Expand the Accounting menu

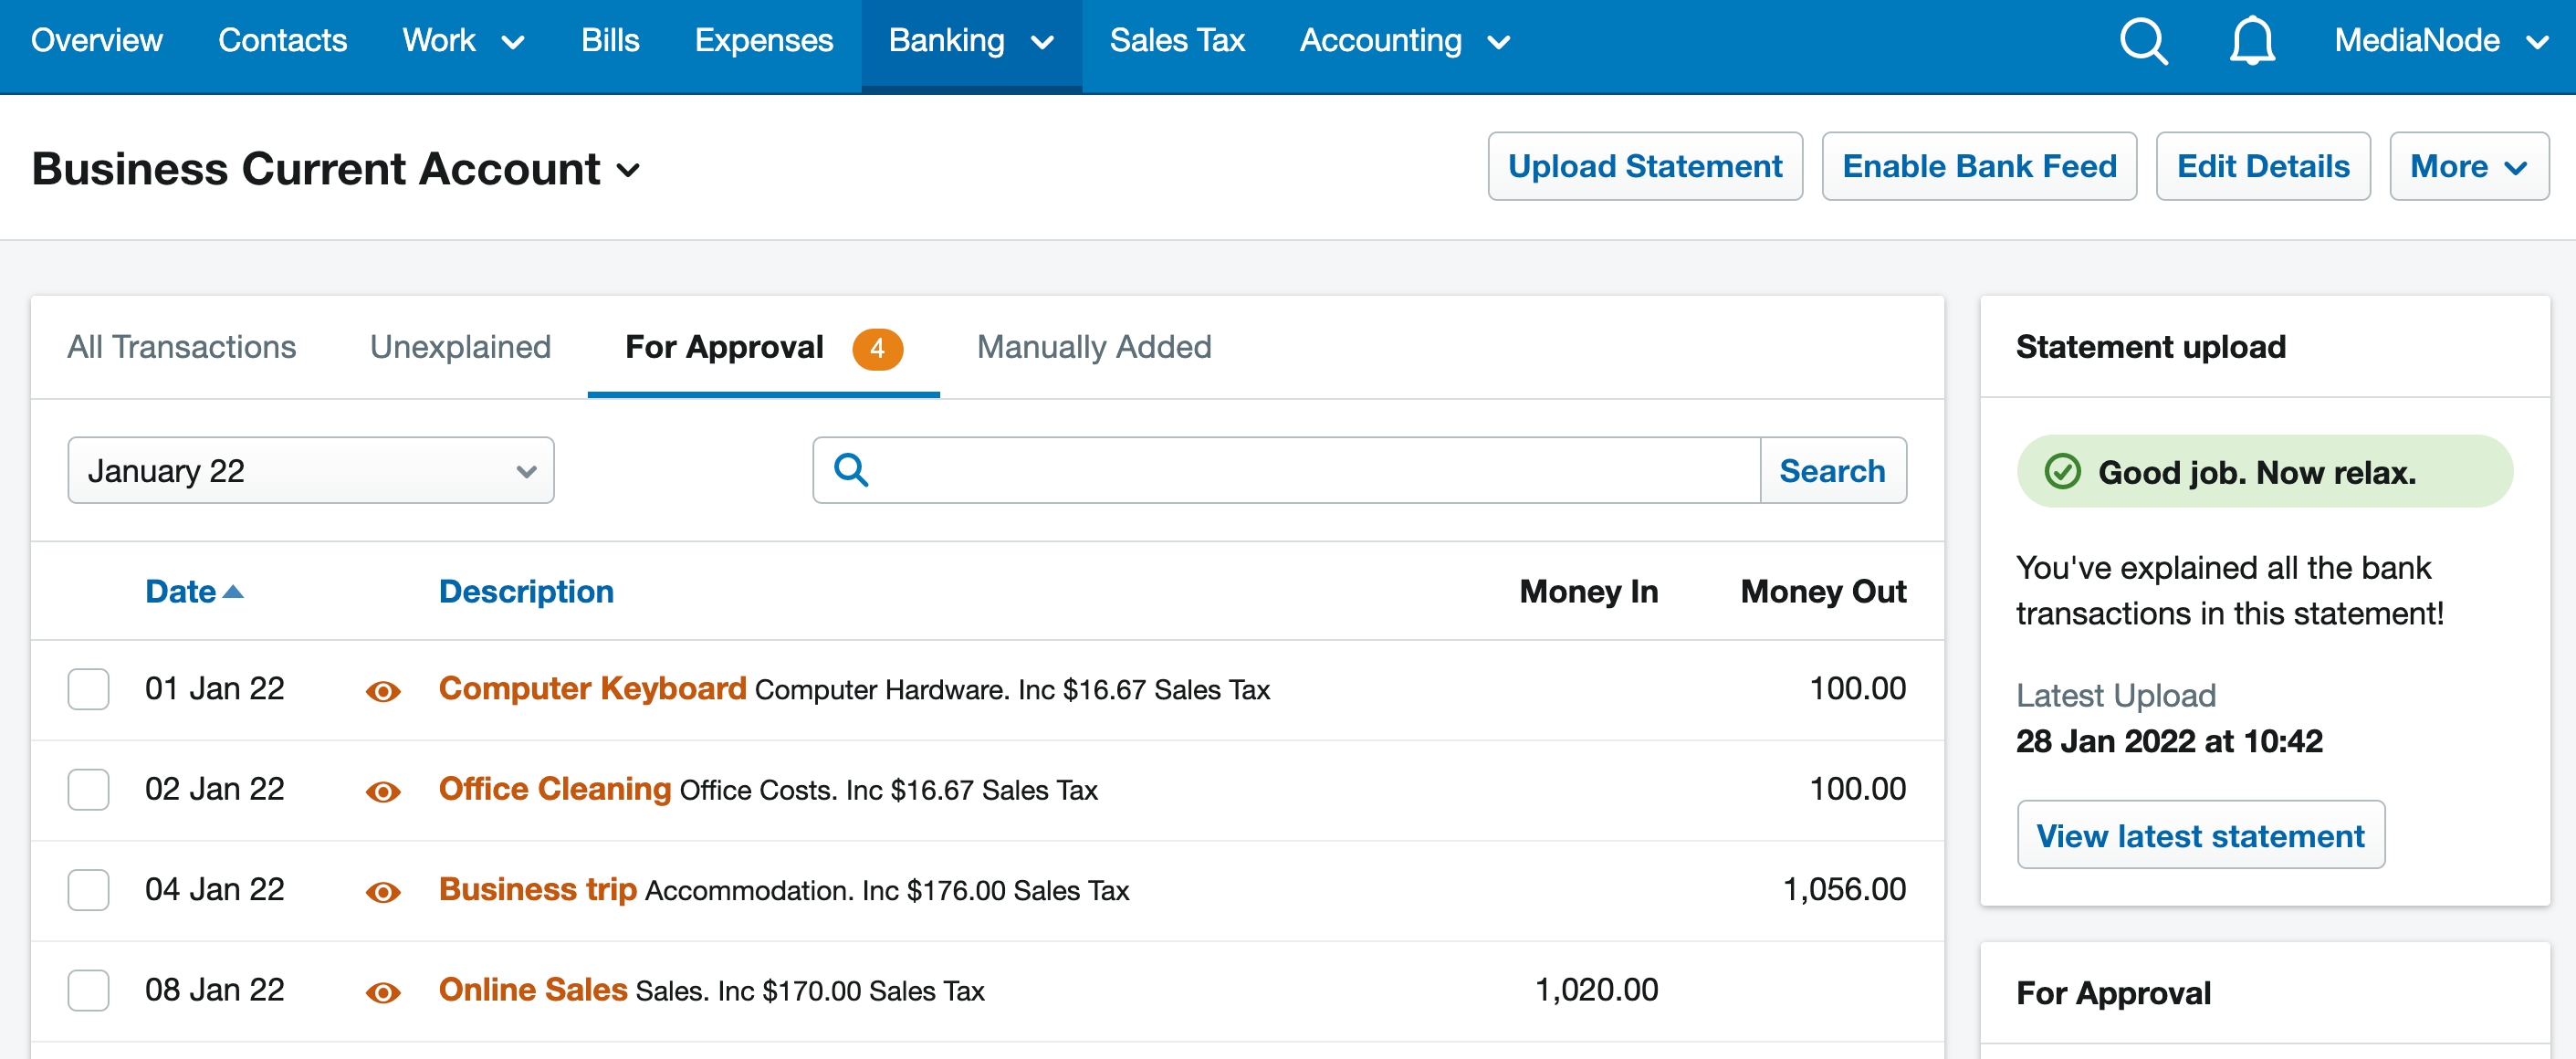[1405, 41]
